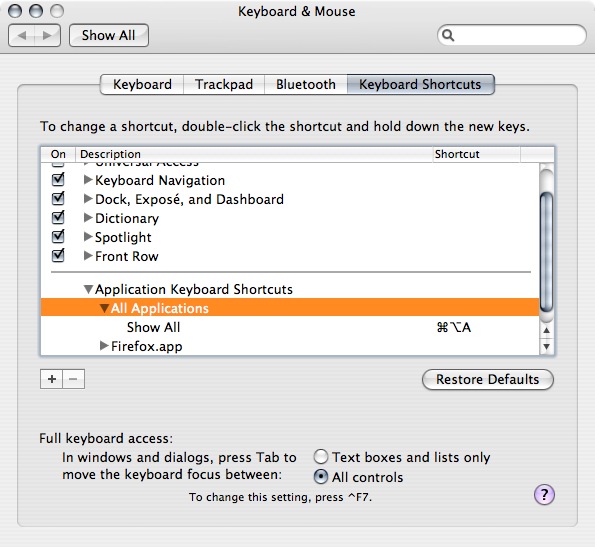This screenshot has width=595, height=547.
Task: Expand the Dictionary group
Action: pos(88,217)
